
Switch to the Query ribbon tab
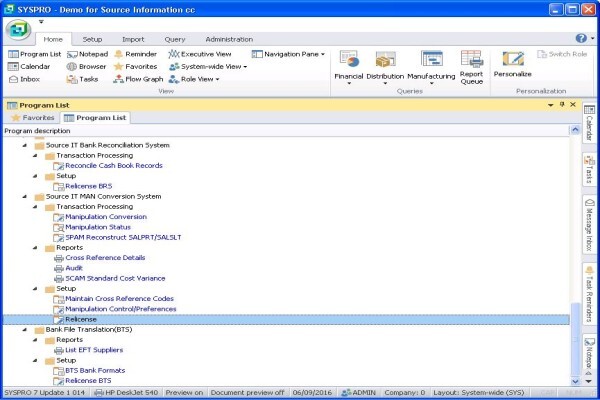coord(175,39)
